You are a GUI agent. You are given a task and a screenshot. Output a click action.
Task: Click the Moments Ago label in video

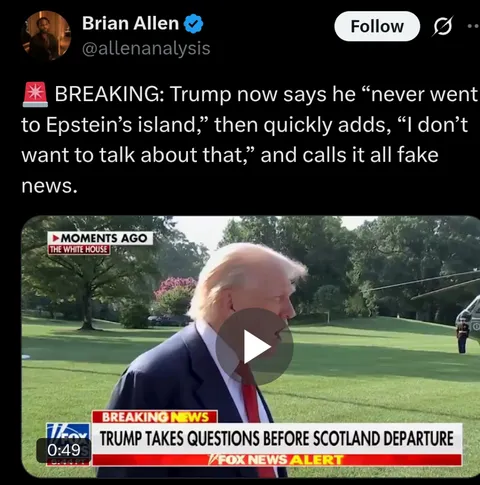[100, 238]
